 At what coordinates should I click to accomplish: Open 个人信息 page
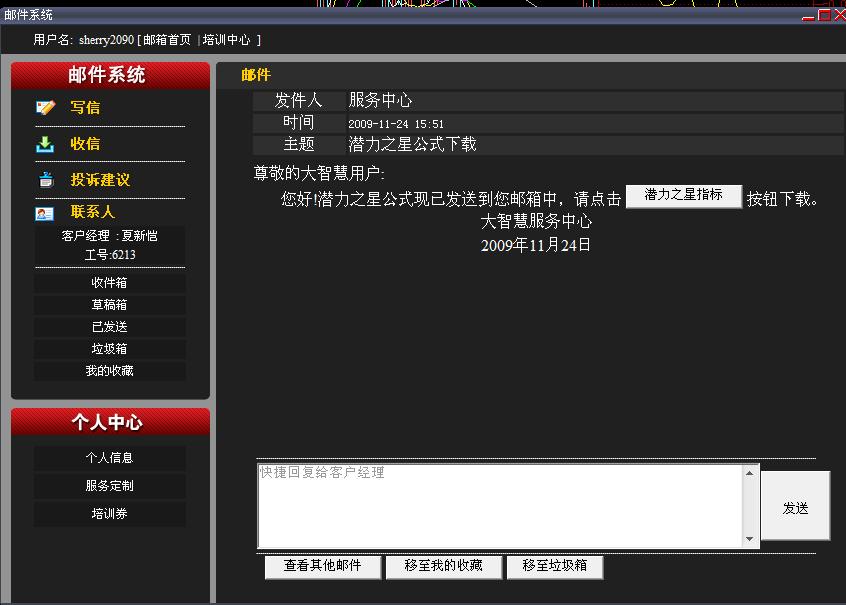[x=110, y=458]
